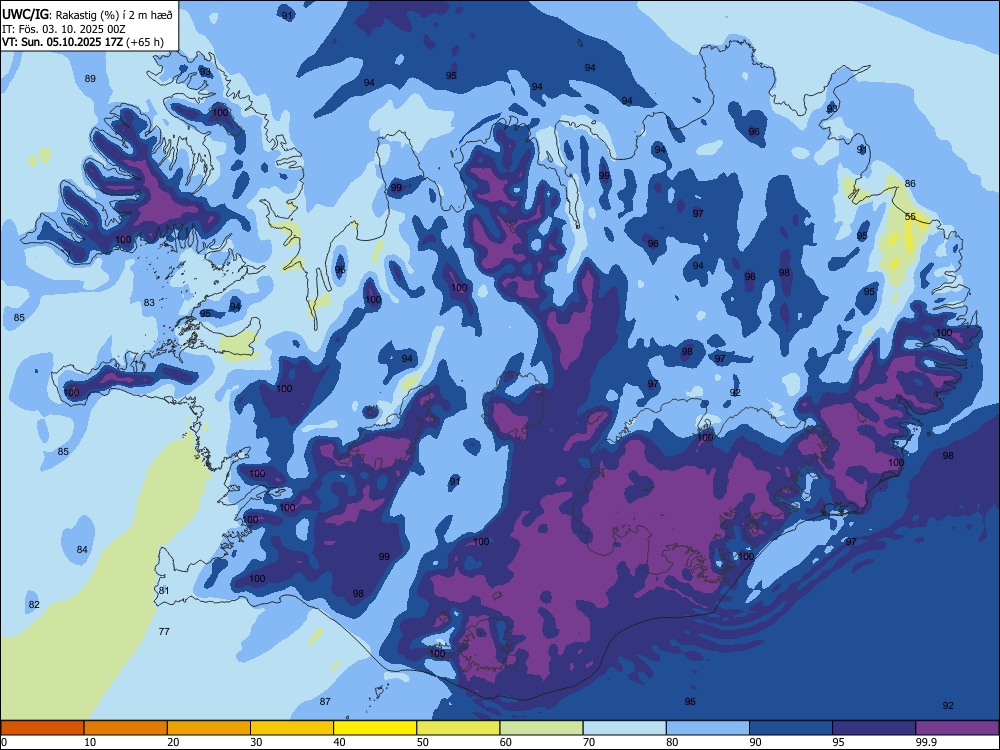
Task: Click the map humidity value '89'
Action: pos(90,78)
